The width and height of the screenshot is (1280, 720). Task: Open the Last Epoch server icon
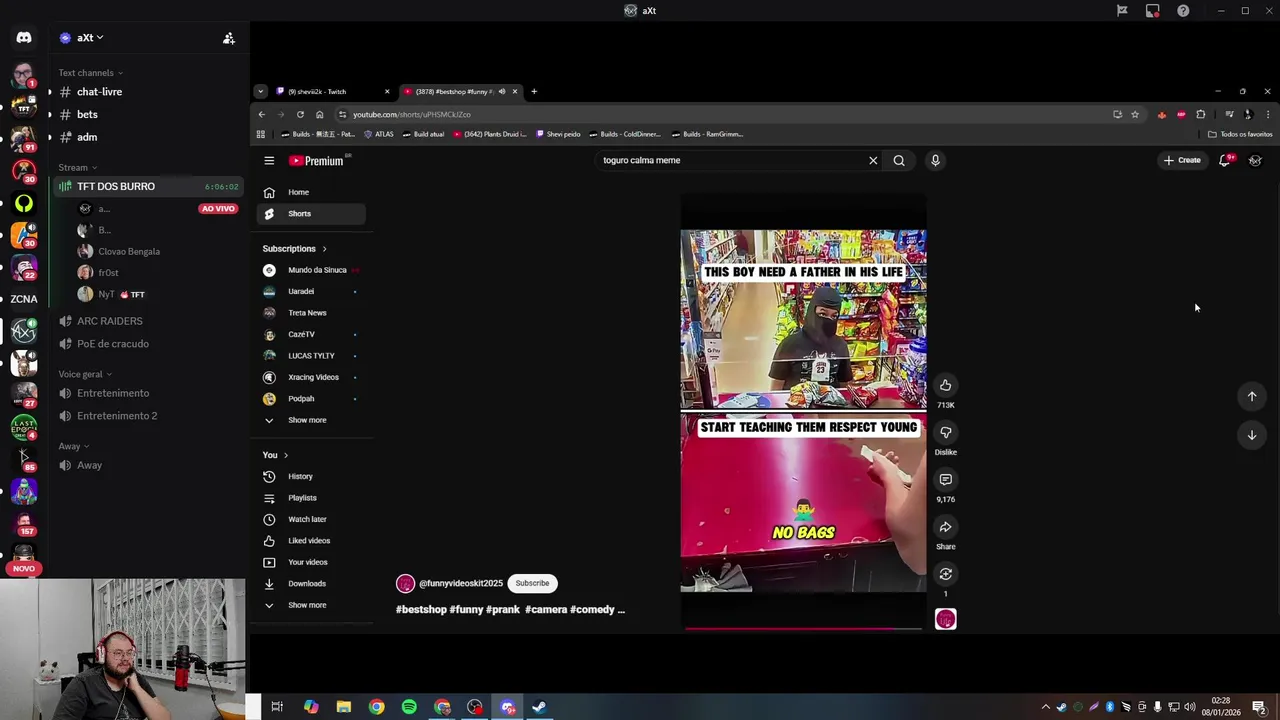click(24, 427)
